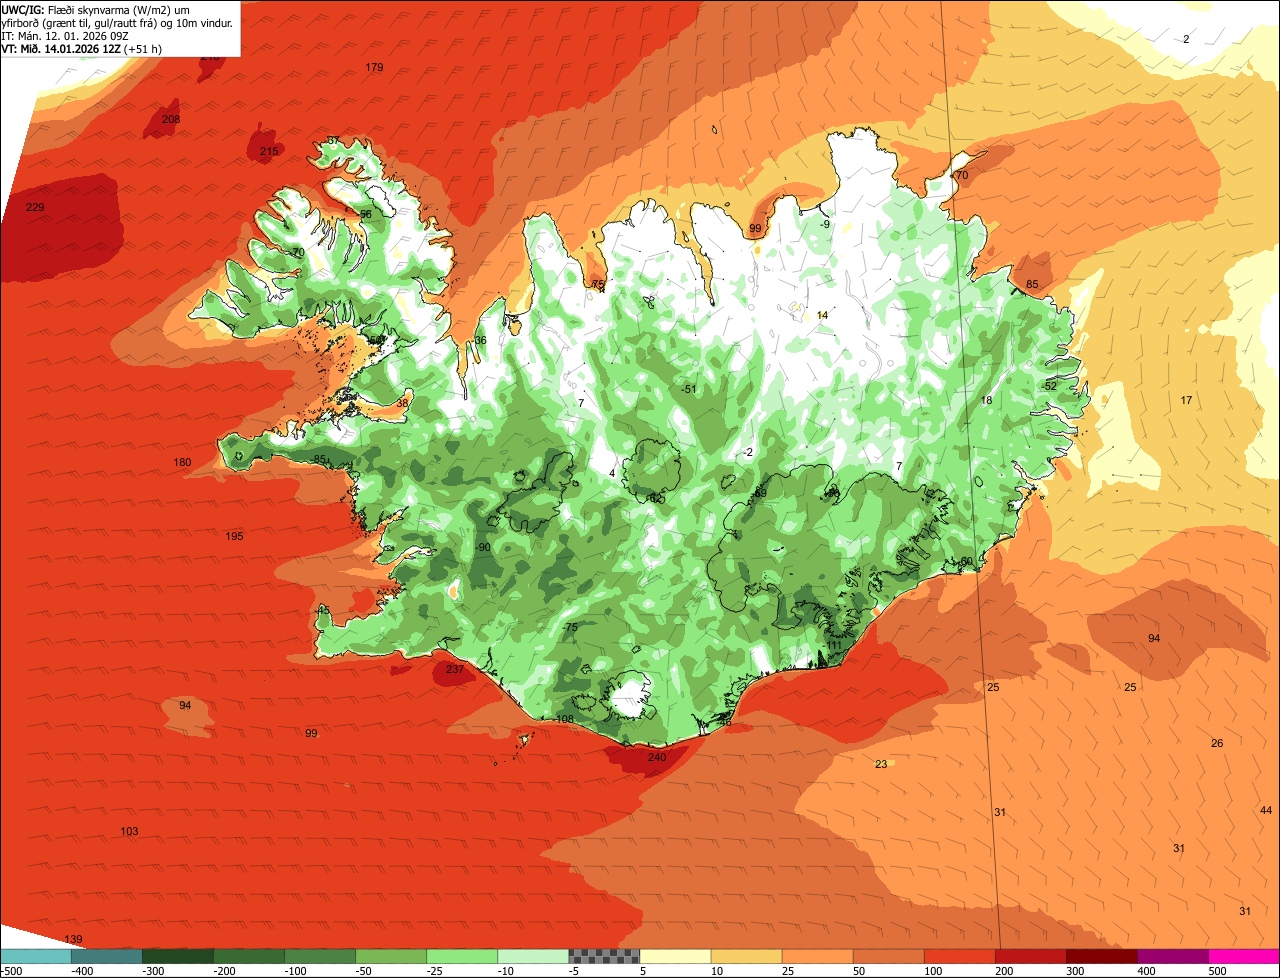The width and height of the screenshot is (1280, 978).
Task: Click the map value "-52"
Action: tap(1048, 386)
